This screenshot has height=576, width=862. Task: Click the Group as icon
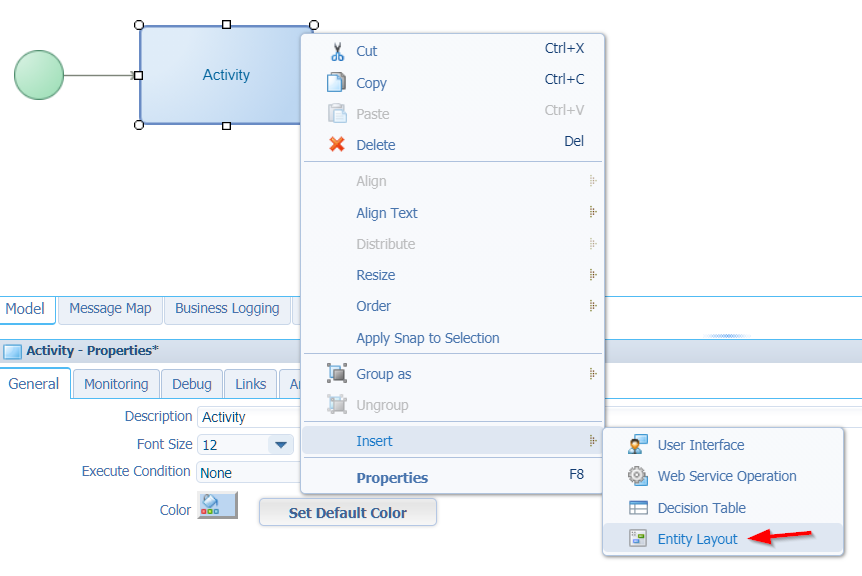pyautogui.click(x=337, y=373)
